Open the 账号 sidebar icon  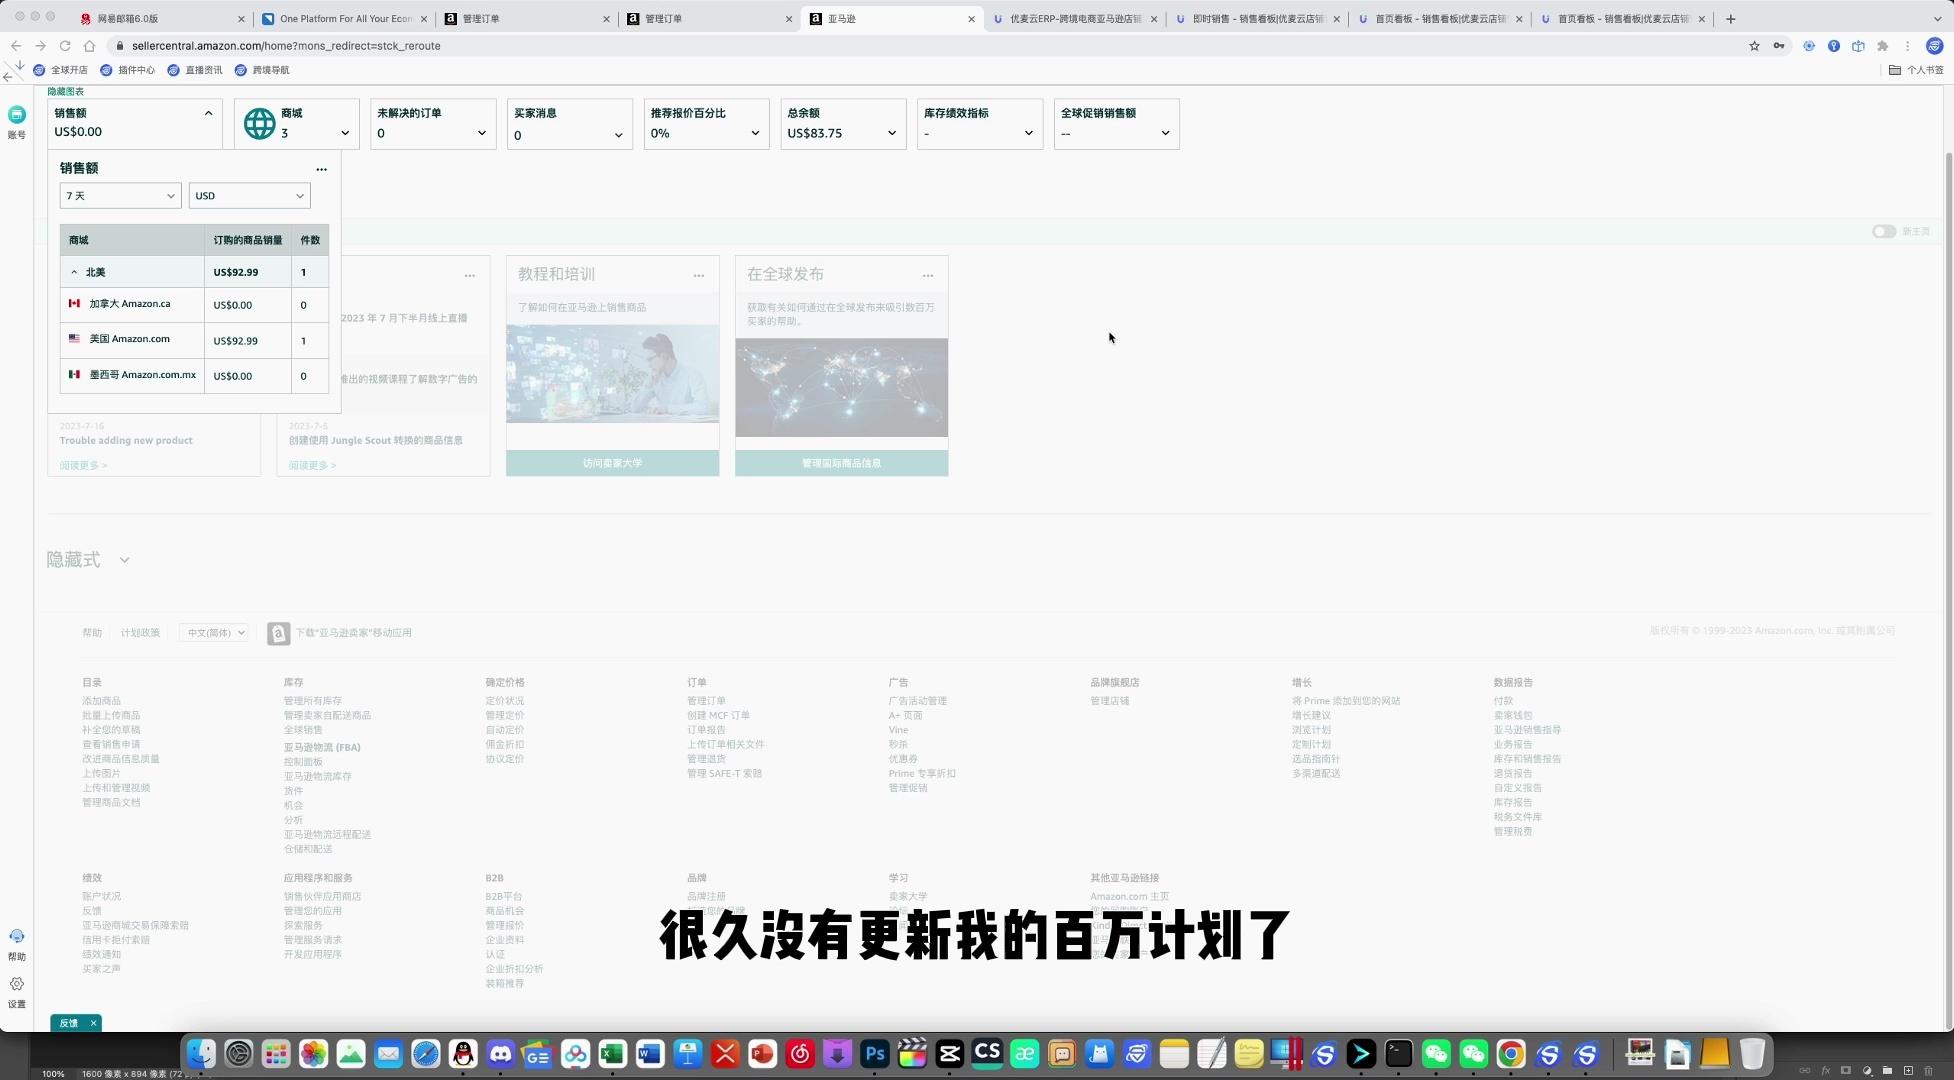[17, 115]
